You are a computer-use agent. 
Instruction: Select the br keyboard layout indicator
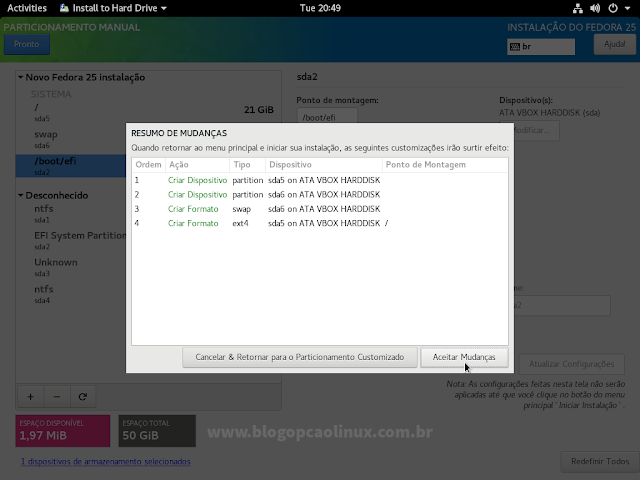coord(541,47)
